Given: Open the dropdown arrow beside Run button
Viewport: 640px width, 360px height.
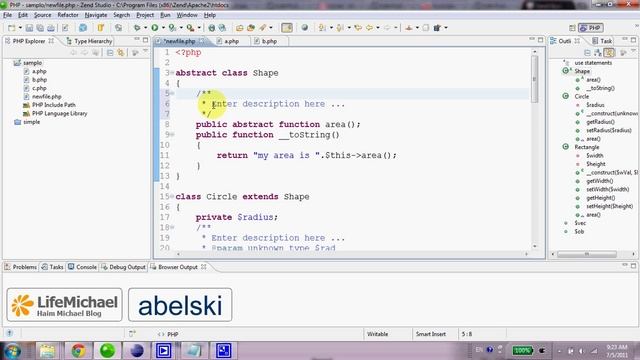Looking at the screenshot, I should coord(163,28).
